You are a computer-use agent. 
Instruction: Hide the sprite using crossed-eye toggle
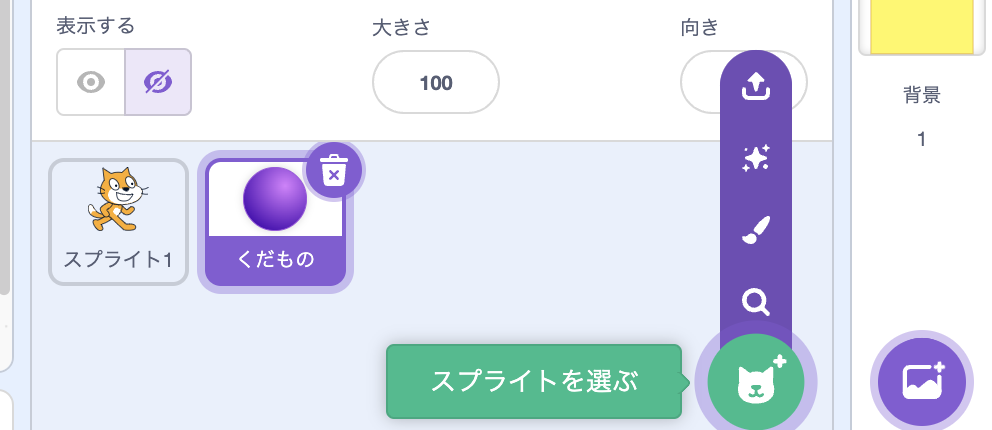click(158, 82)
